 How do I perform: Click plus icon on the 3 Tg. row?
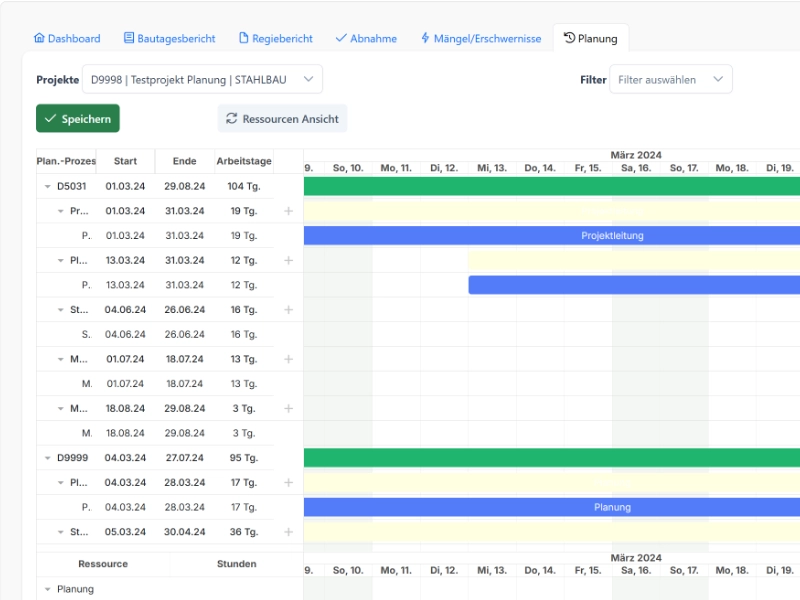pyautogui.click(x=288, y=408)
